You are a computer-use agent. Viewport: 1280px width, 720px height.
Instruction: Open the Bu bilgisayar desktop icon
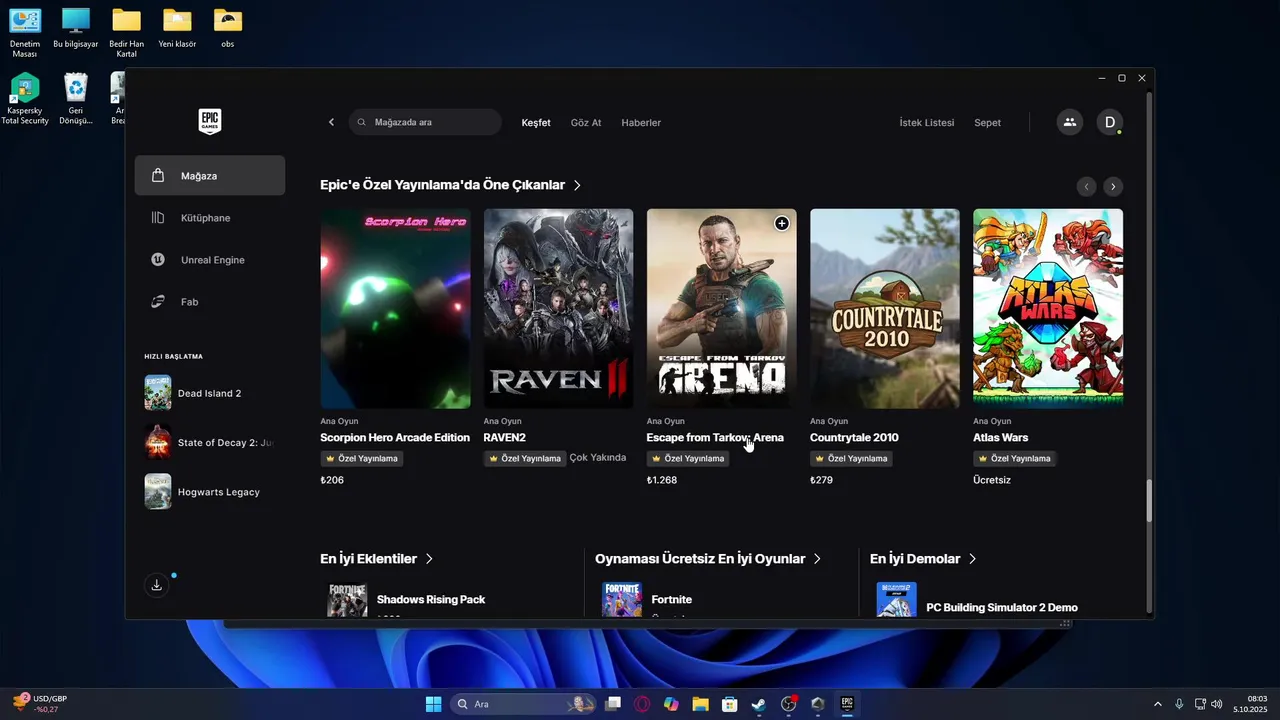pos(75,29)
